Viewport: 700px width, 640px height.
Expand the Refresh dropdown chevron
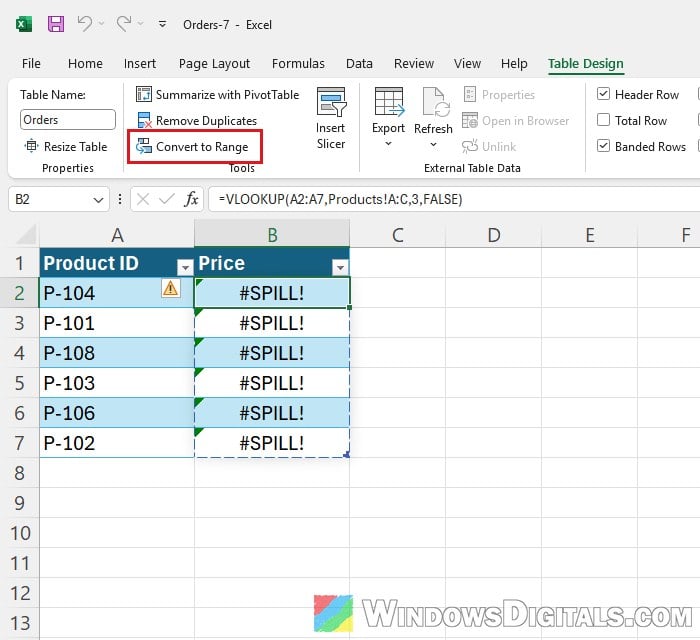click(433, 145)
